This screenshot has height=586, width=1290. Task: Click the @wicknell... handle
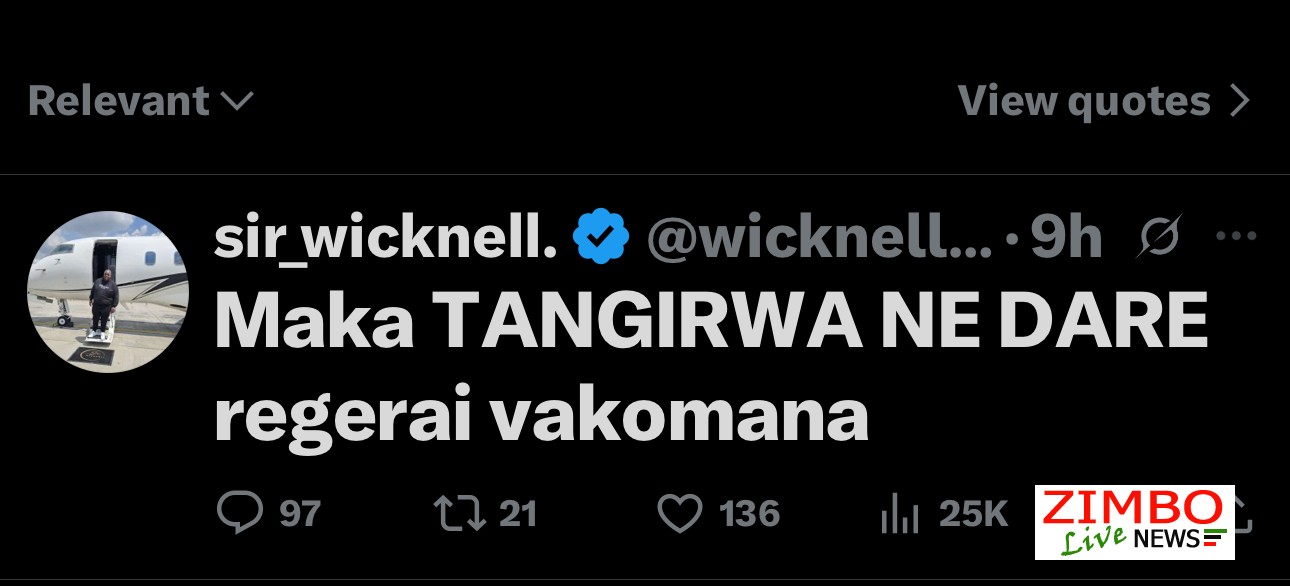click(820, 238)
